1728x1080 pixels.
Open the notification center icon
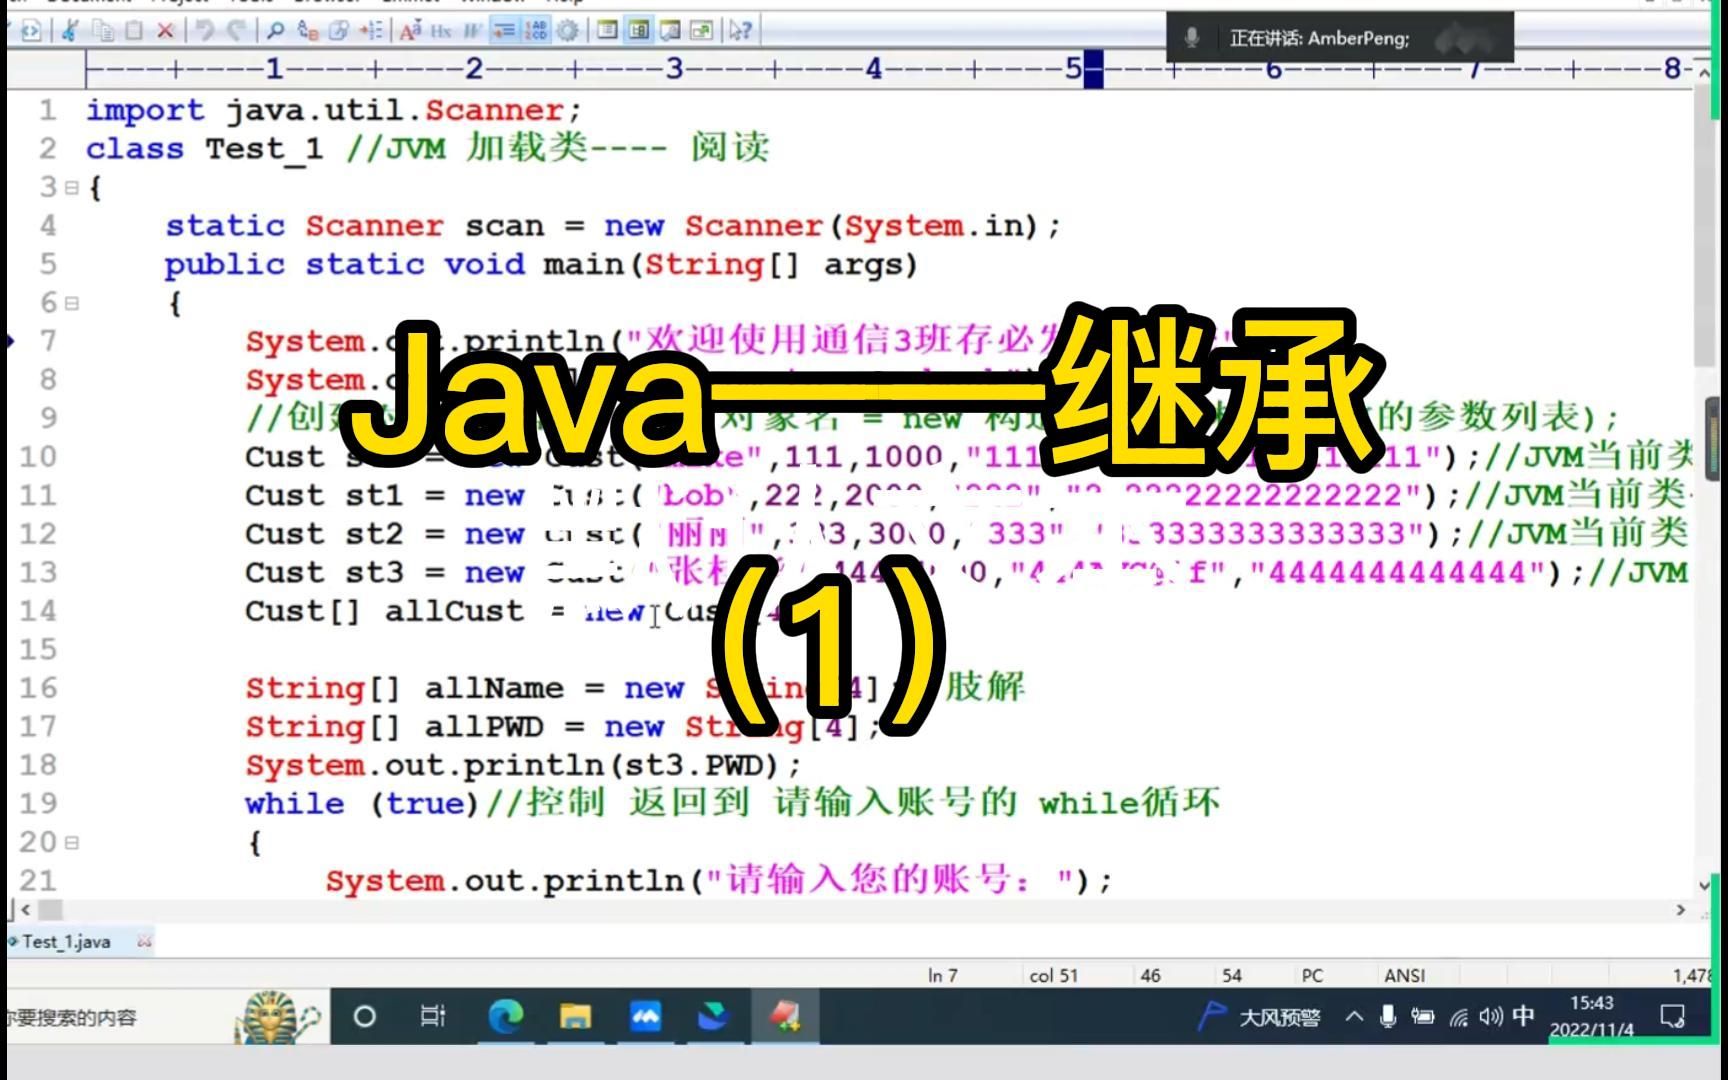click(1672, 1017)
